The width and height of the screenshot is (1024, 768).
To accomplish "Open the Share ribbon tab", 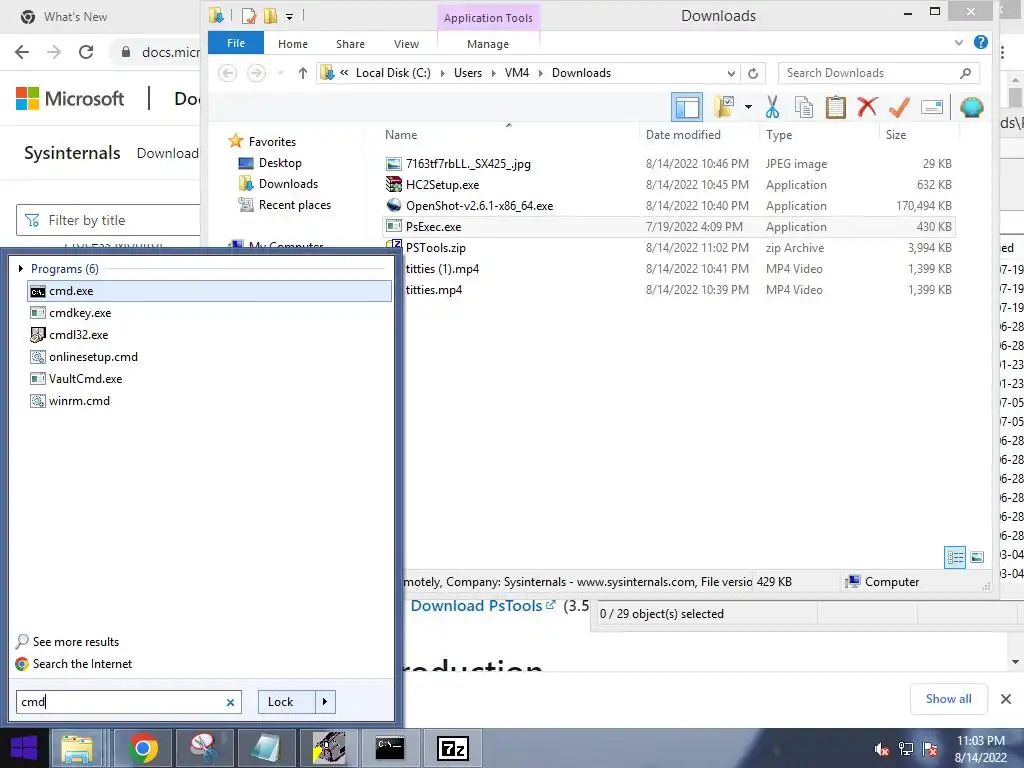I will pyautogui.click(x=350, y=44).
